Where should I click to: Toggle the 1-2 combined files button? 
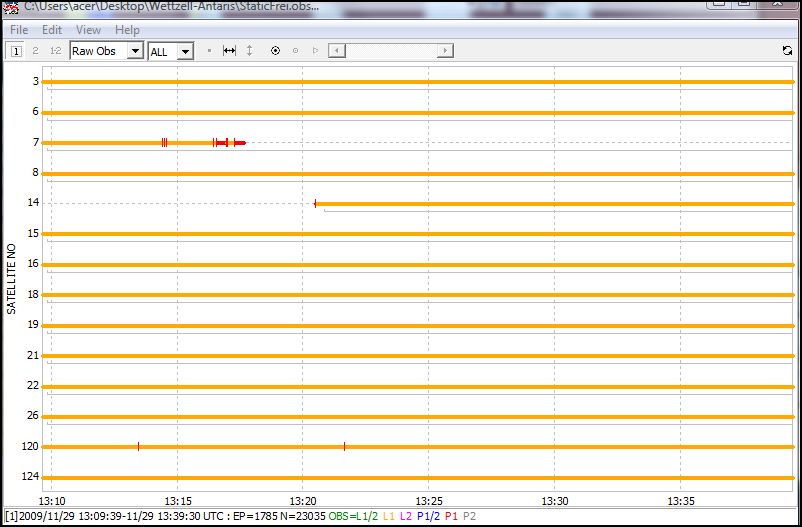(x=56, y=51)
